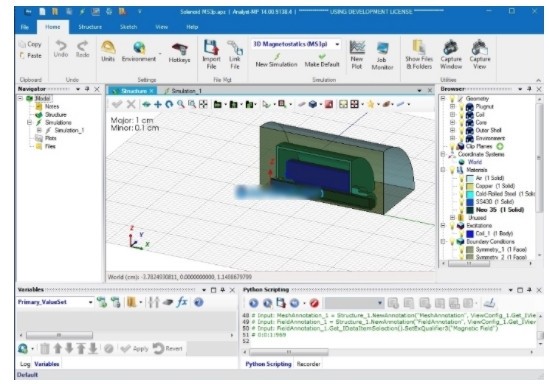
Task: Collapse the Geometry node in Browser
Action: [443, 99]
